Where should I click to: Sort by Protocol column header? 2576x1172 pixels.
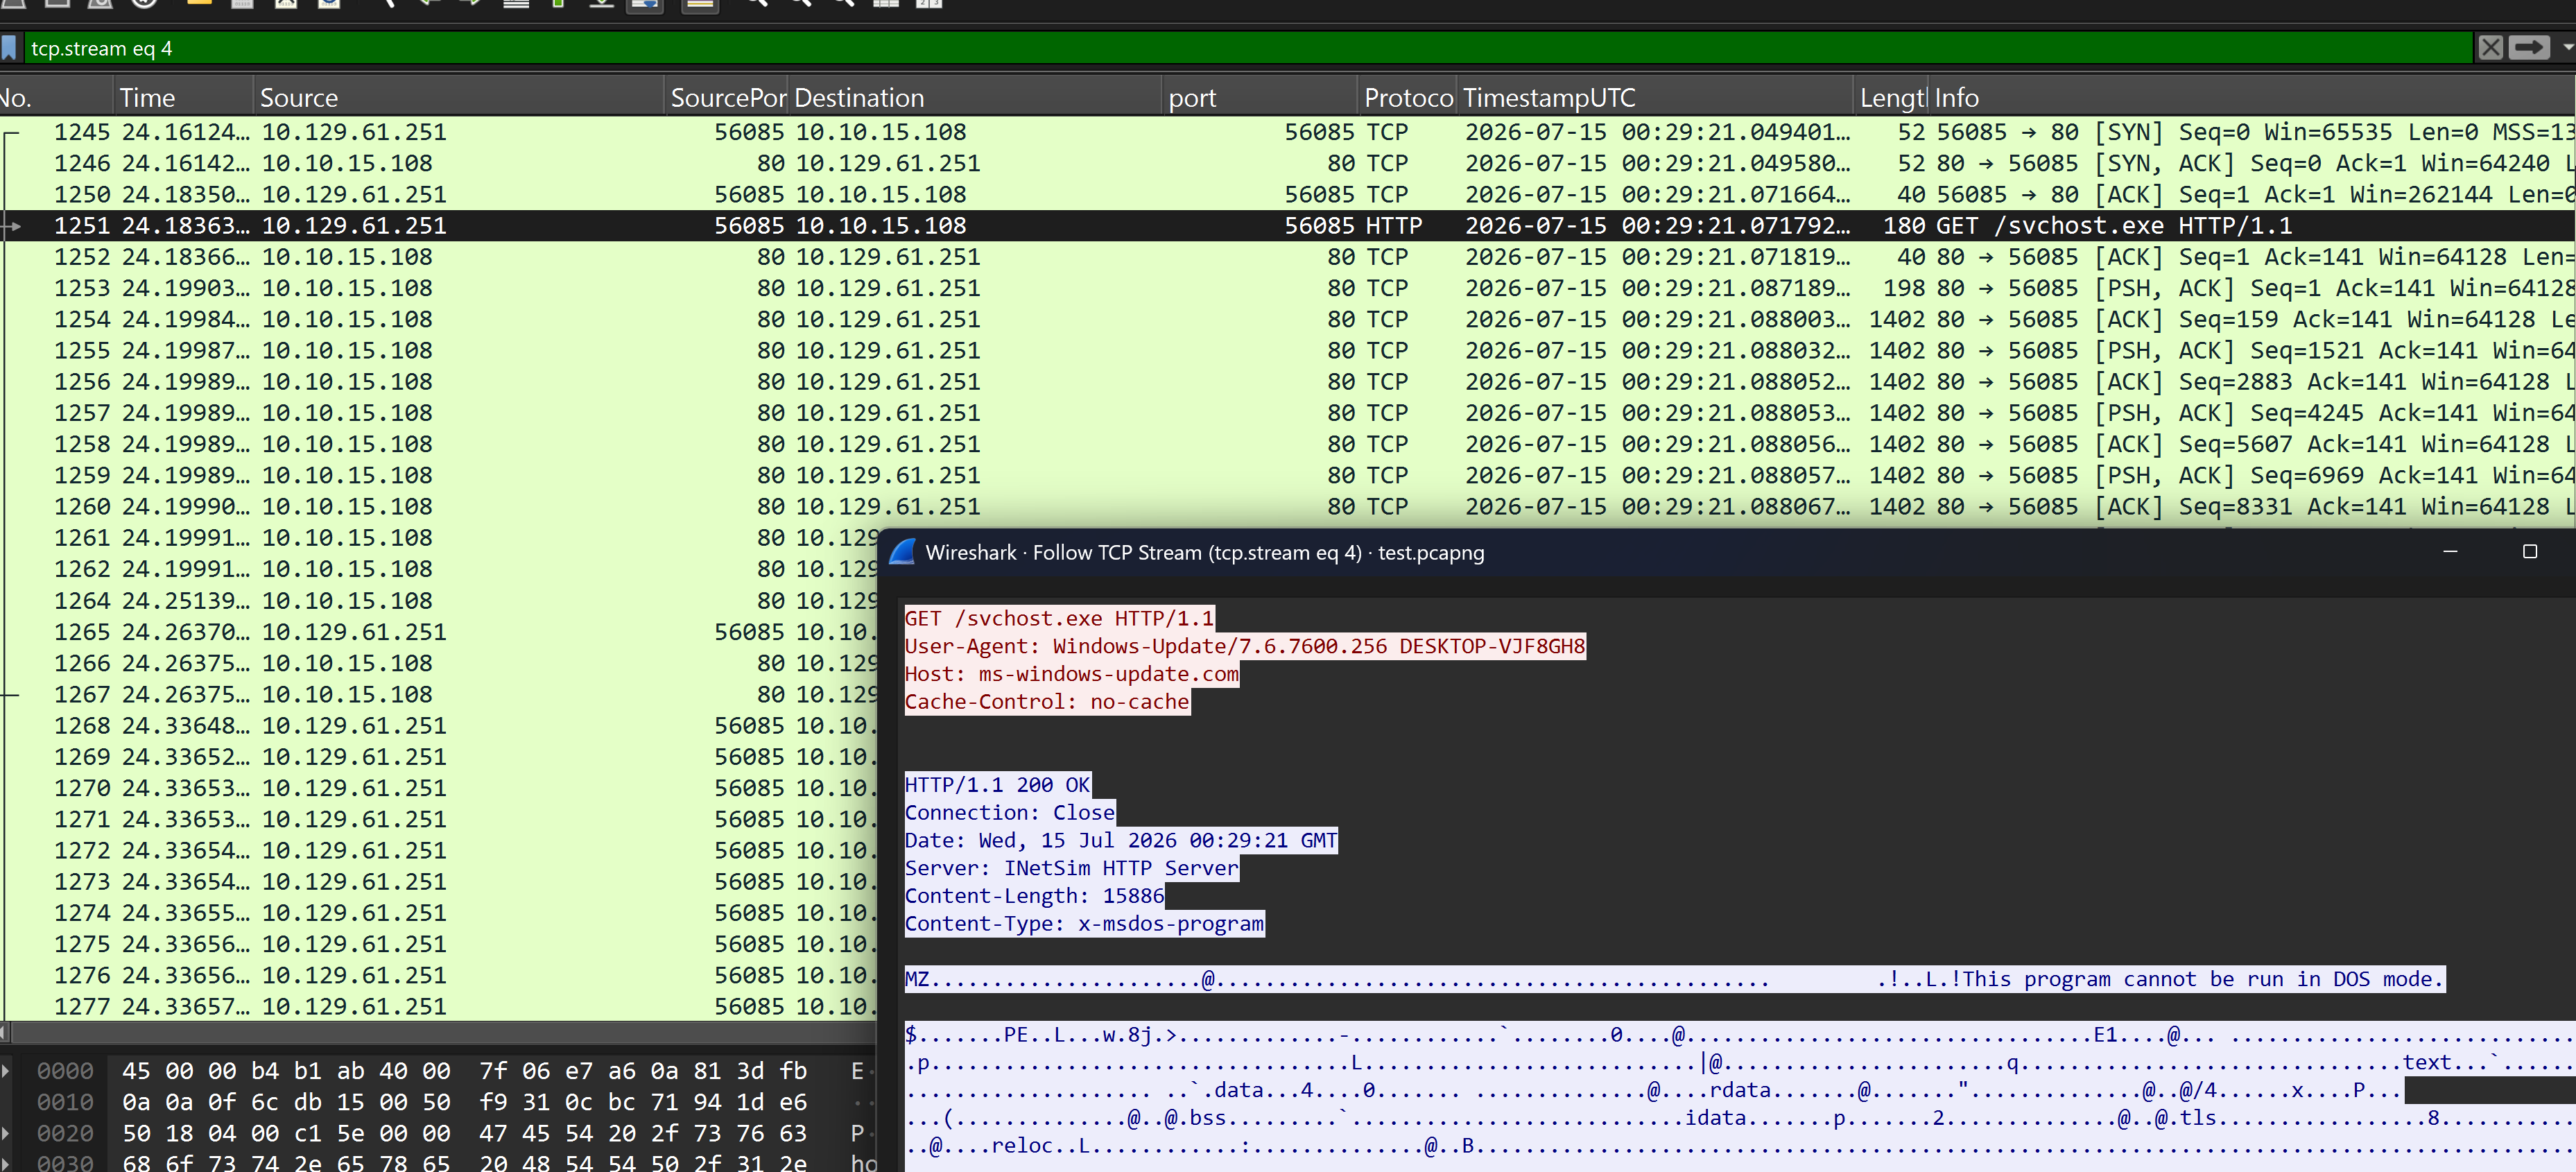(1408, 97)
